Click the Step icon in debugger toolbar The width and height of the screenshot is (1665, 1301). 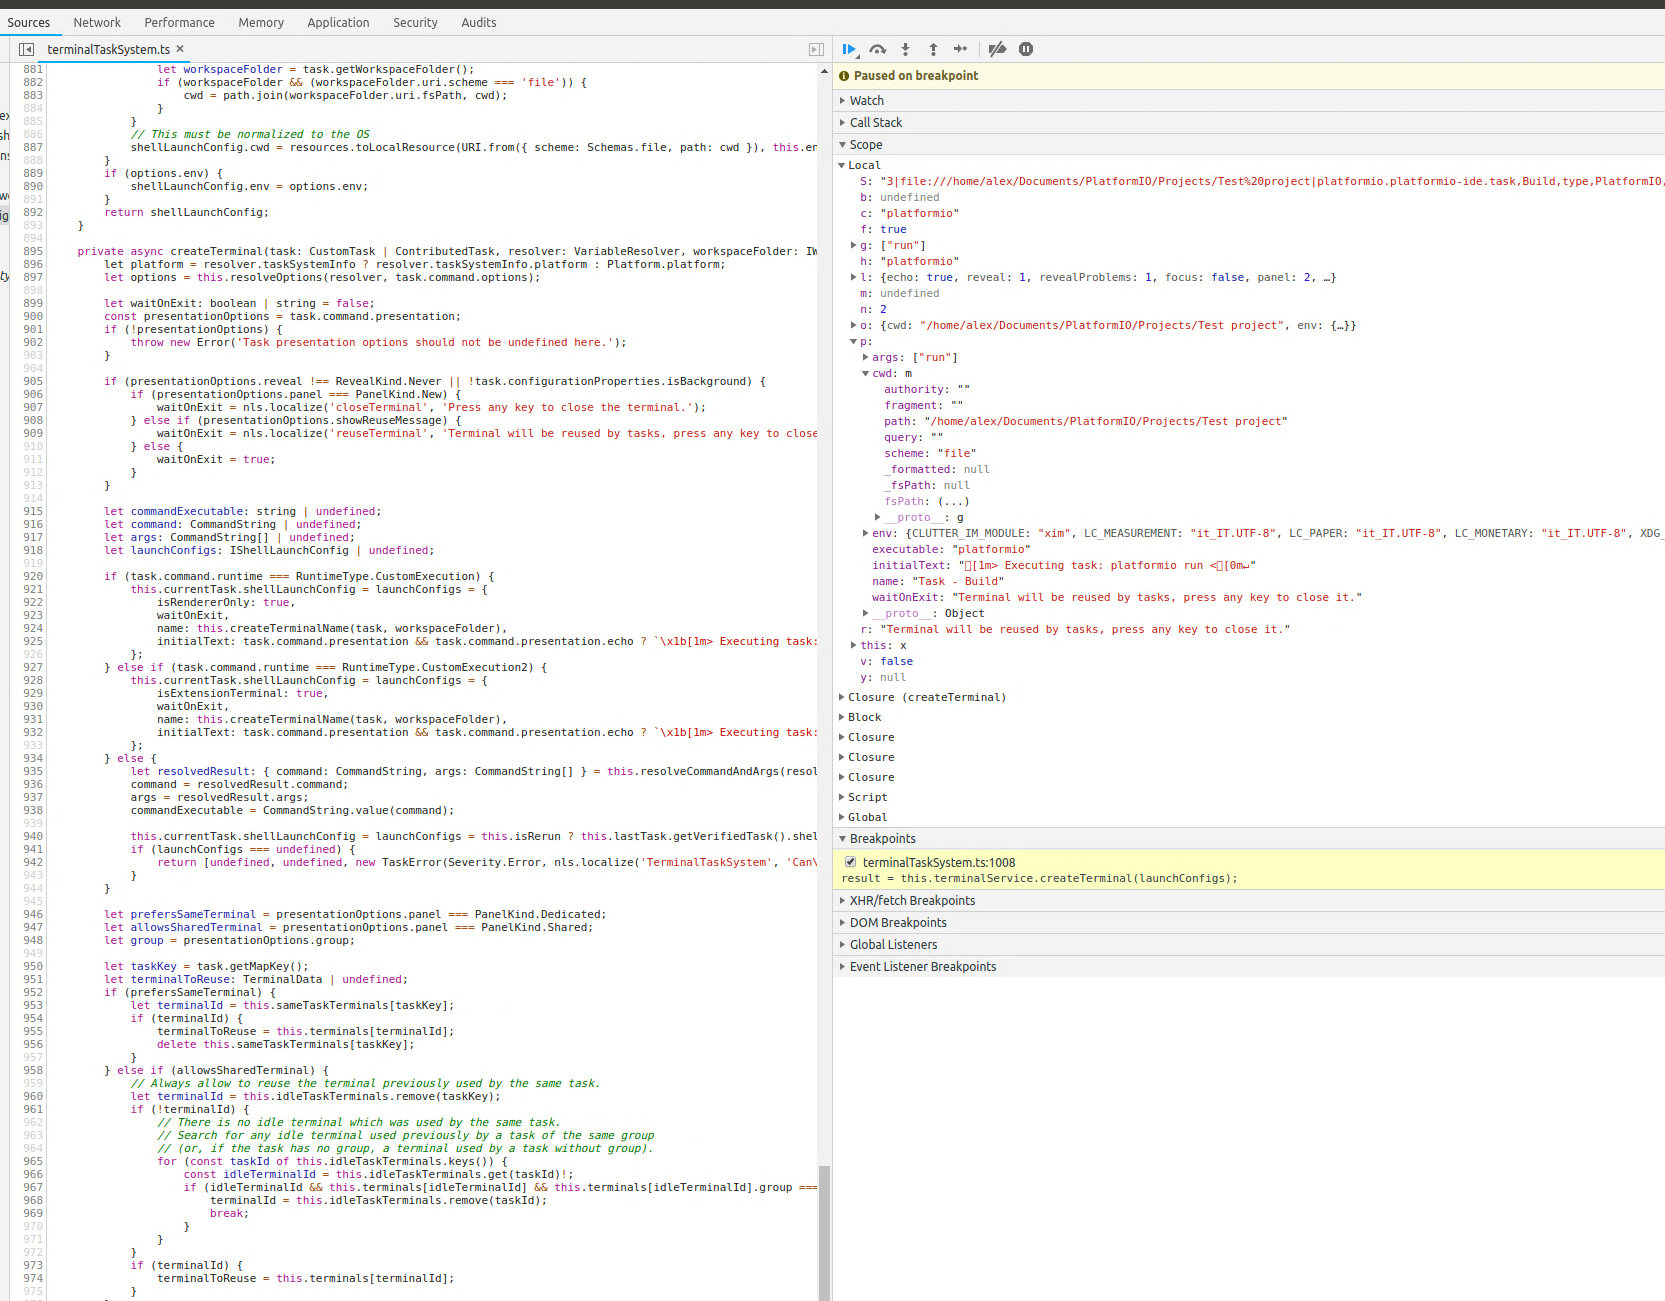point(961,49)
